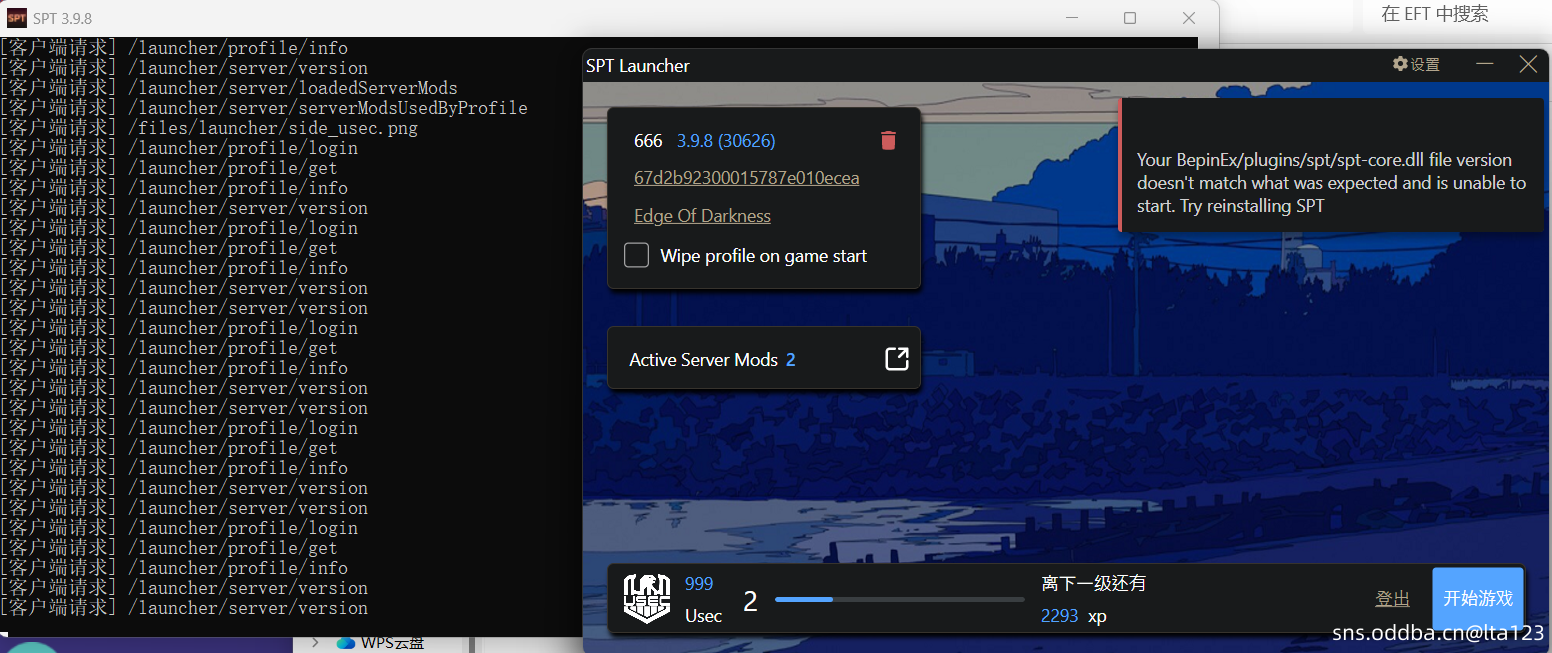Click the 离下一级还有 label
This screenshot has height=653, width=1552.
click(1093, 583)
